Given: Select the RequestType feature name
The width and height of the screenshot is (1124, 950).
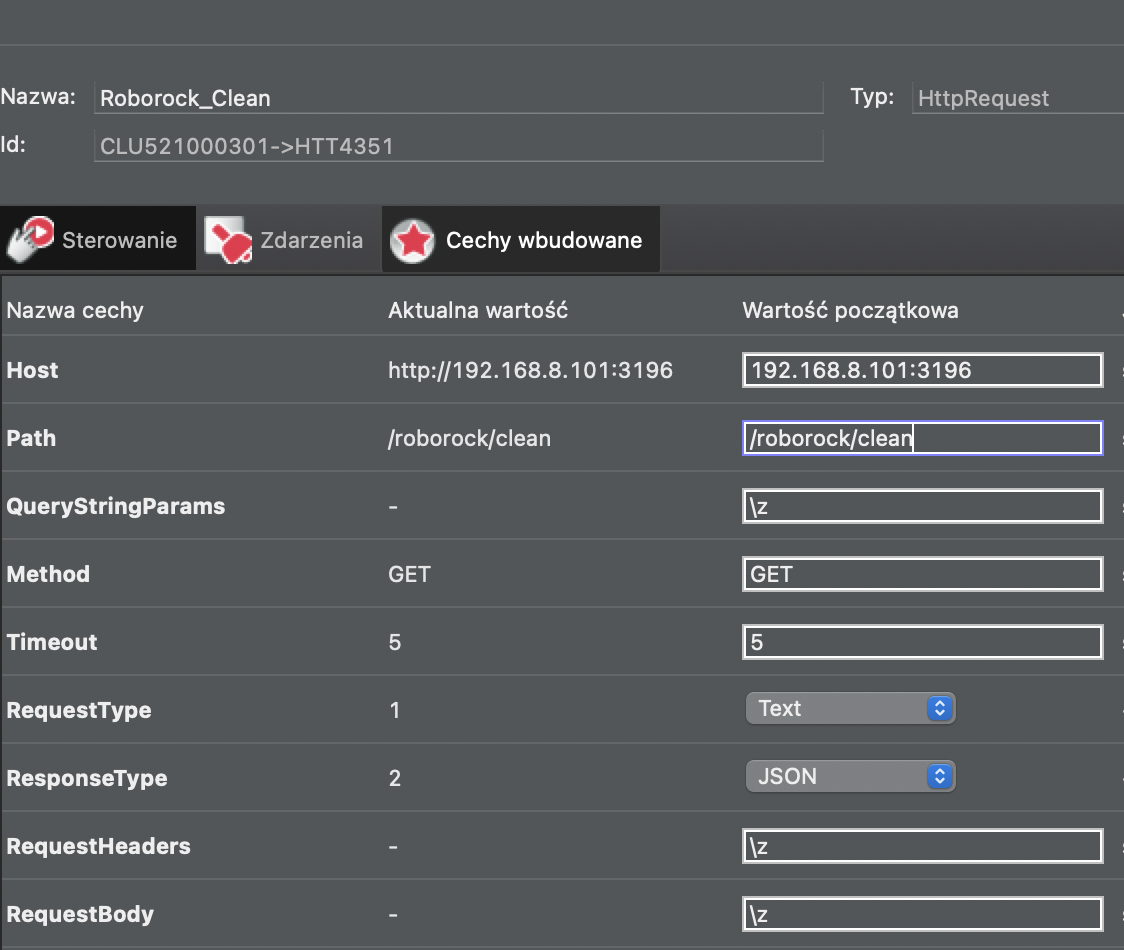Looking at the screenshot, I should coord(79,710).
